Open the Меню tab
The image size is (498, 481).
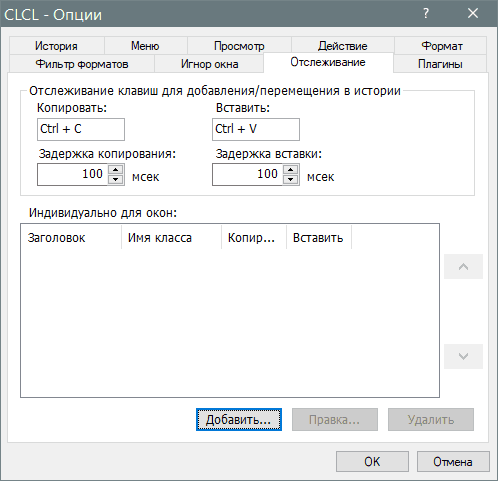pos(145,46)
